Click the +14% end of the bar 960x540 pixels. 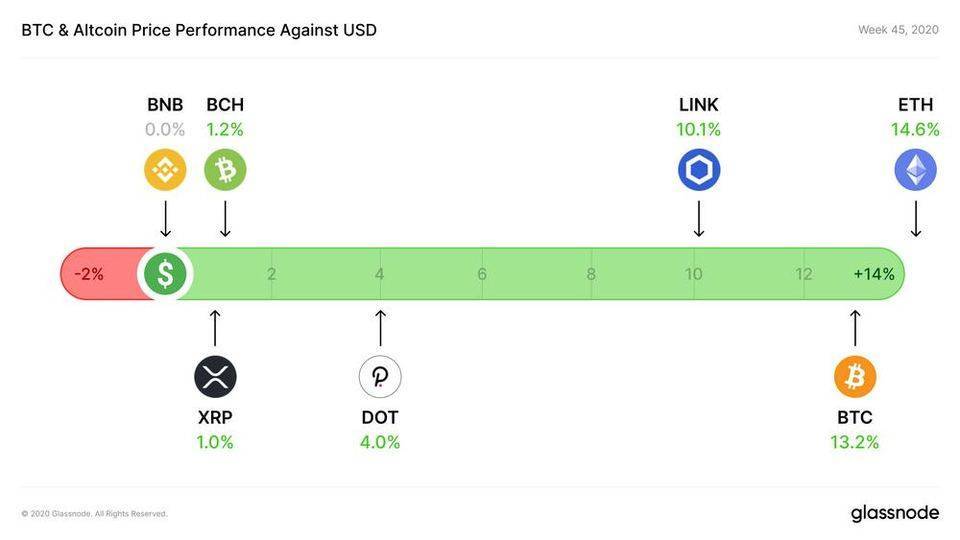pyautogui.click(x=874, y=274)
